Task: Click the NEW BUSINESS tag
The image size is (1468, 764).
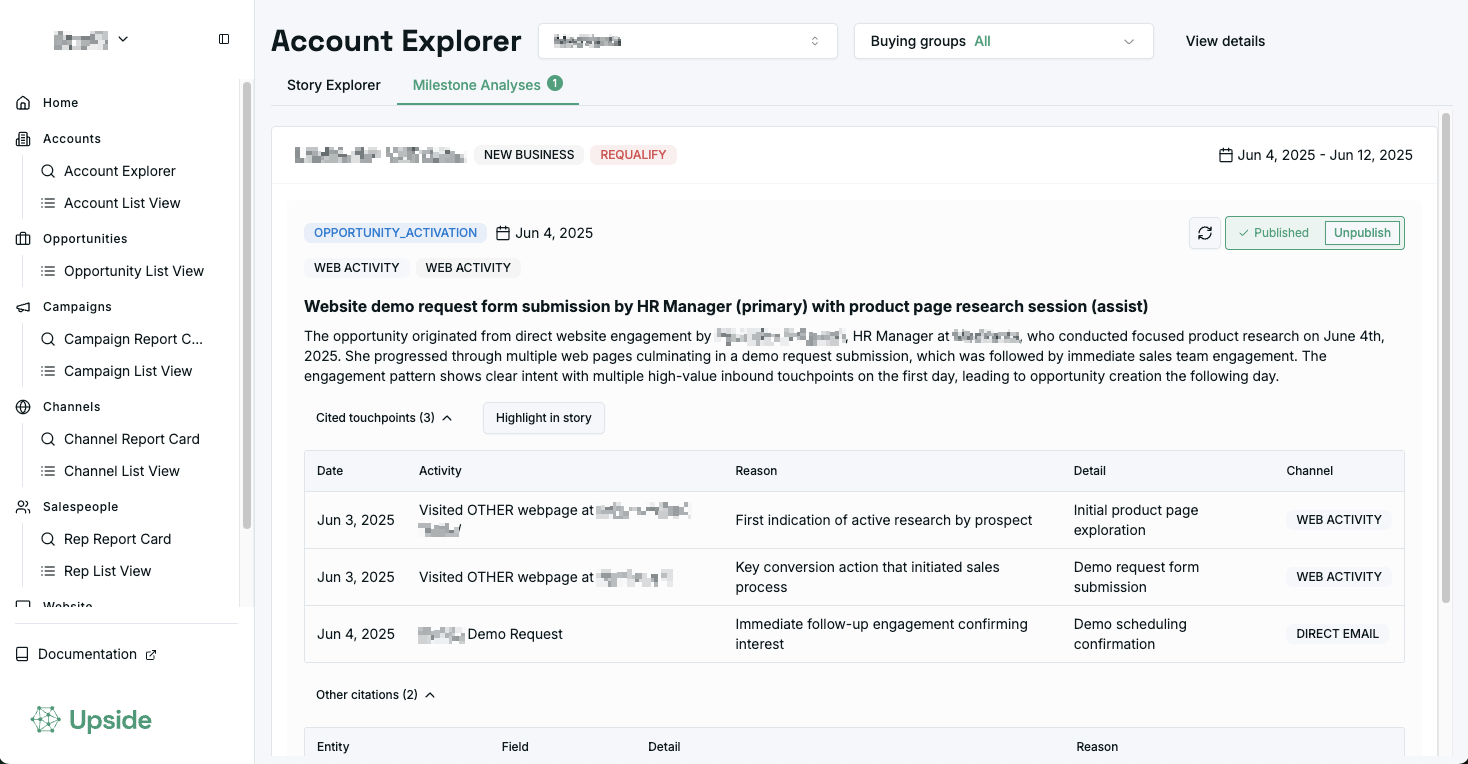Action: pyautogui.click(x=529, y=155)
